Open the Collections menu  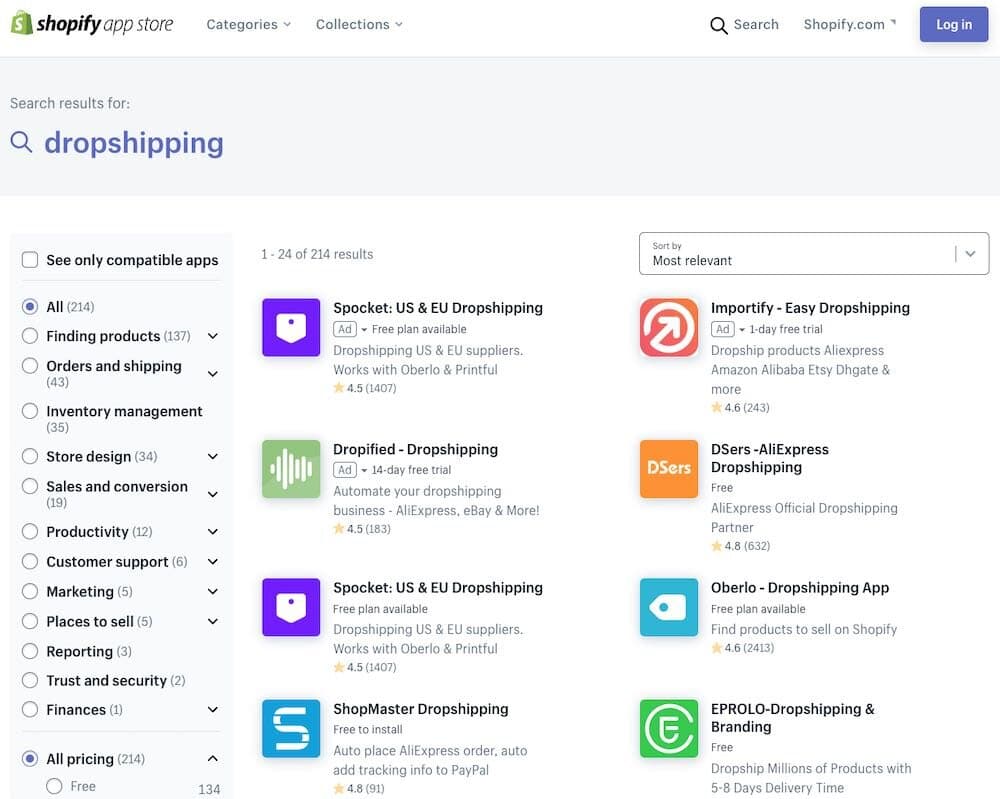359,24
